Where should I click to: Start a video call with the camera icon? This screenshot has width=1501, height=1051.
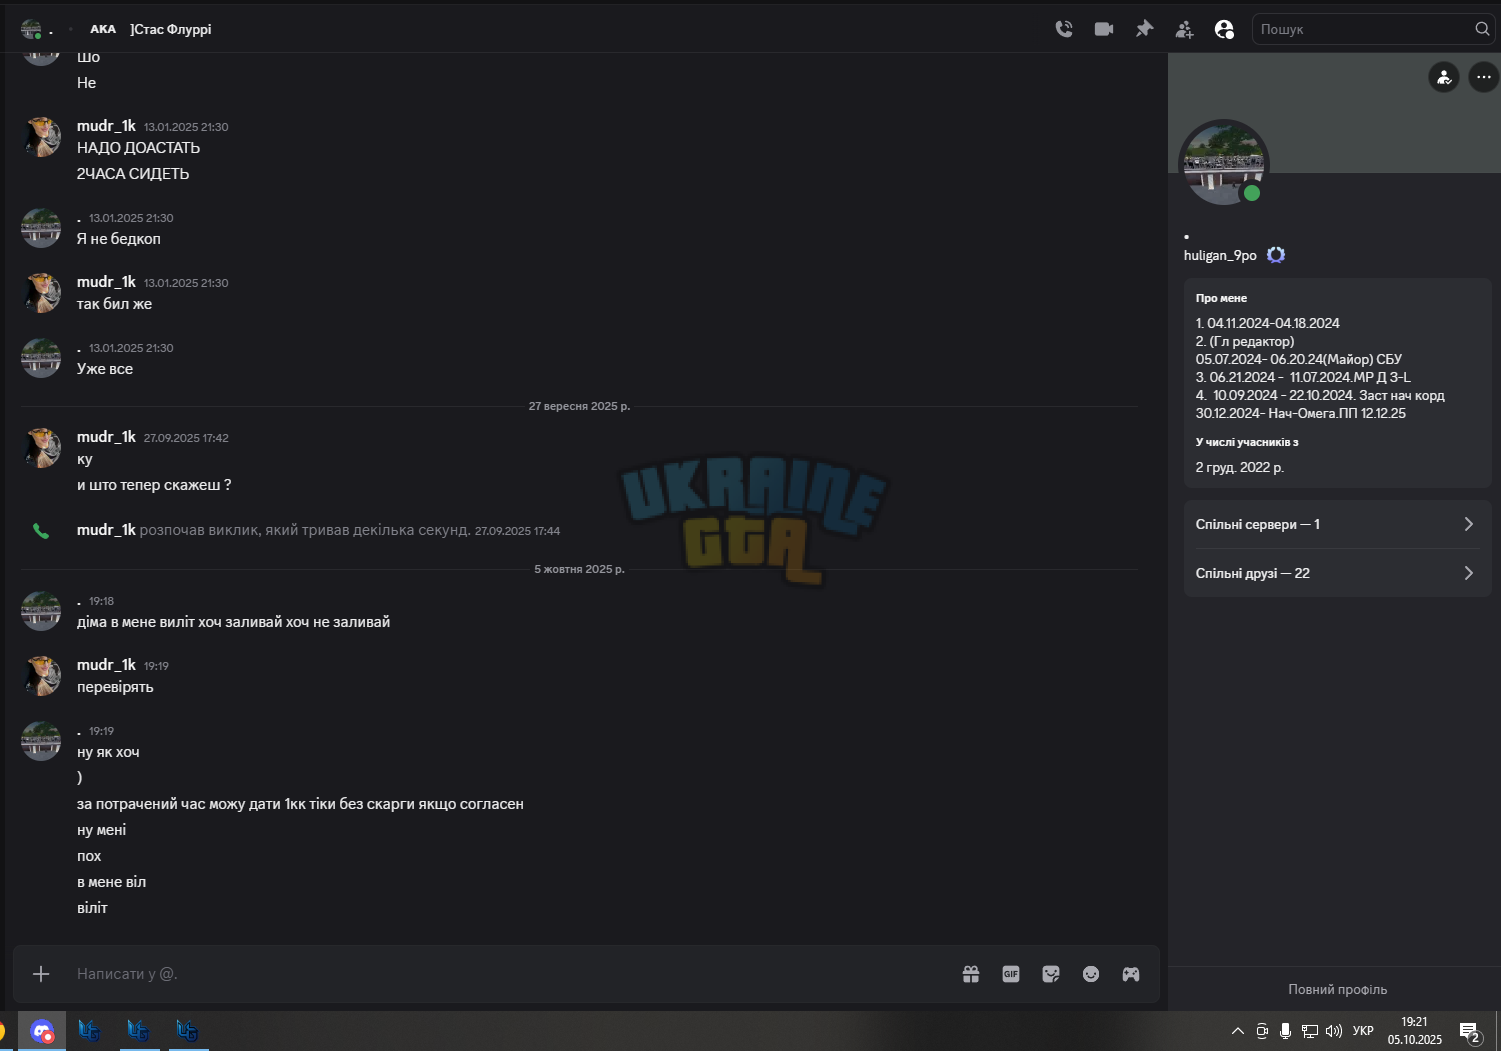1104,29
